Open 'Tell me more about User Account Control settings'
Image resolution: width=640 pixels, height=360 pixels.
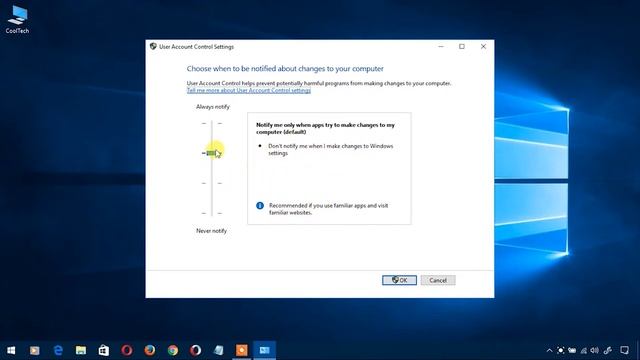click(249, 90)
